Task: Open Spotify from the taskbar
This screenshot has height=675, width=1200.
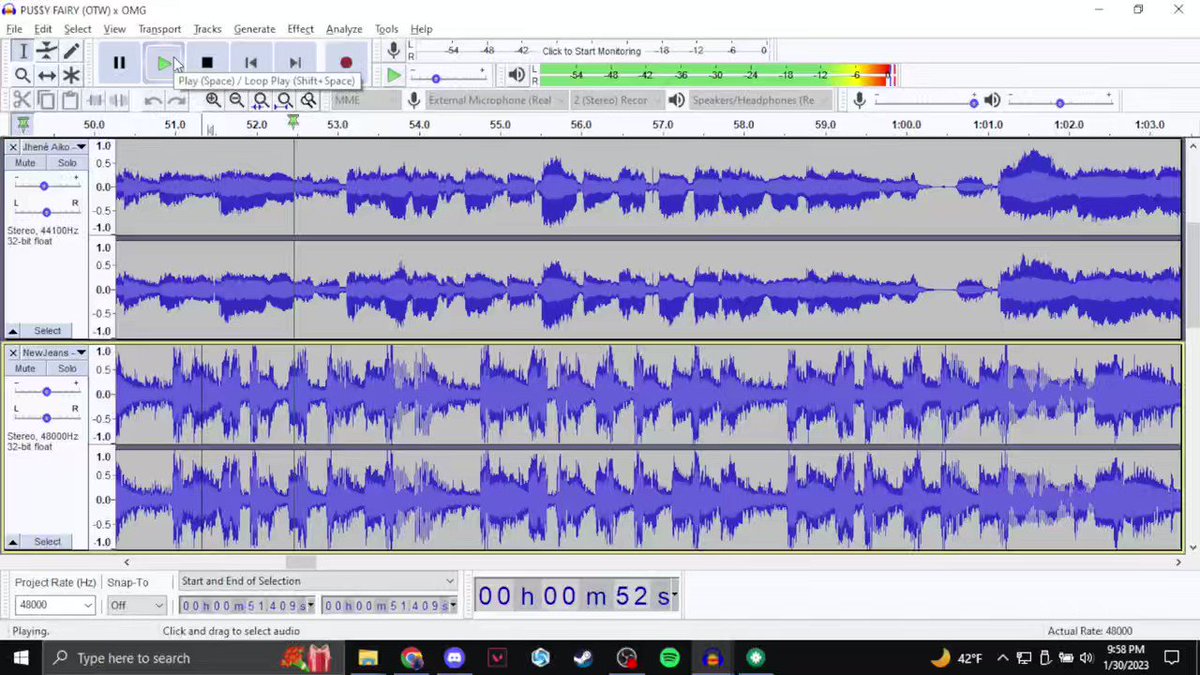Action: [669, 658]
